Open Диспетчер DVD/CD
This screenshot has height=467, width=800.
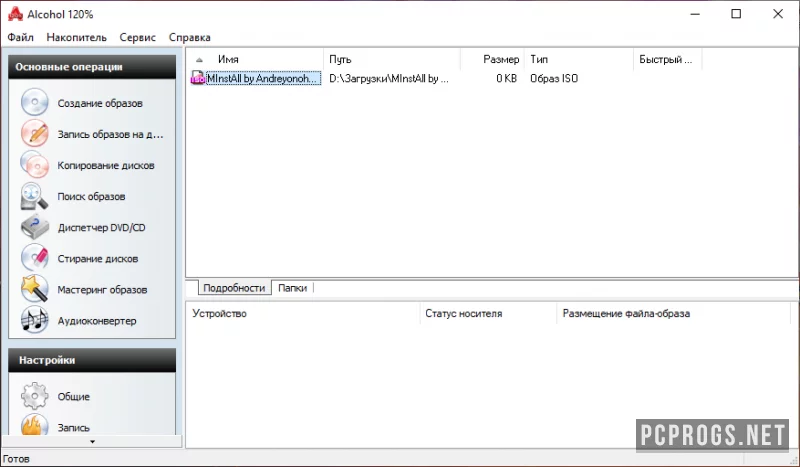point(102,228)
